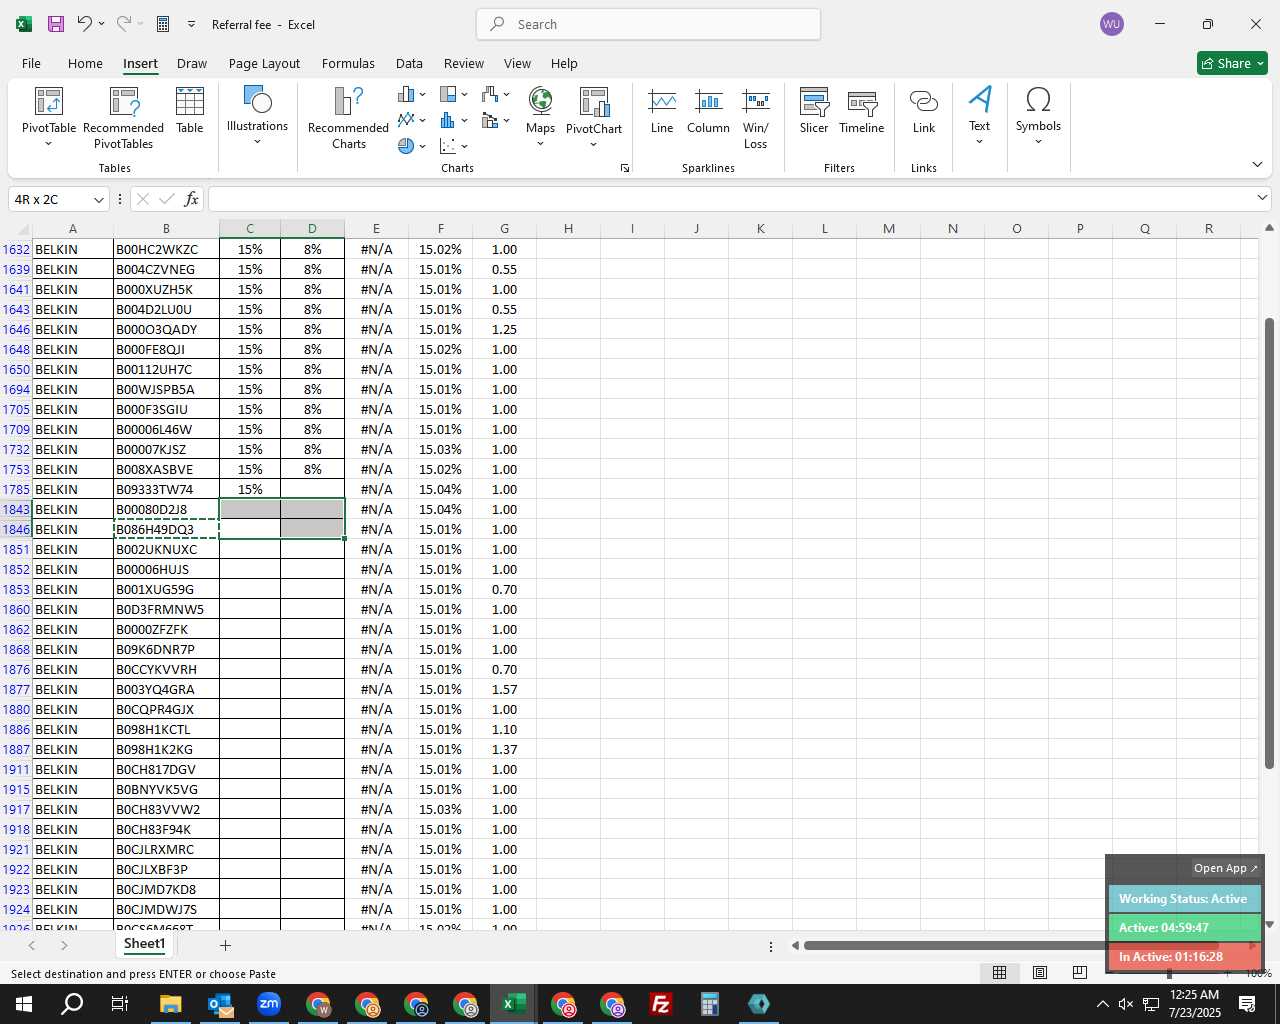
Task: Open the Text group menu
Action: [979, 115]
